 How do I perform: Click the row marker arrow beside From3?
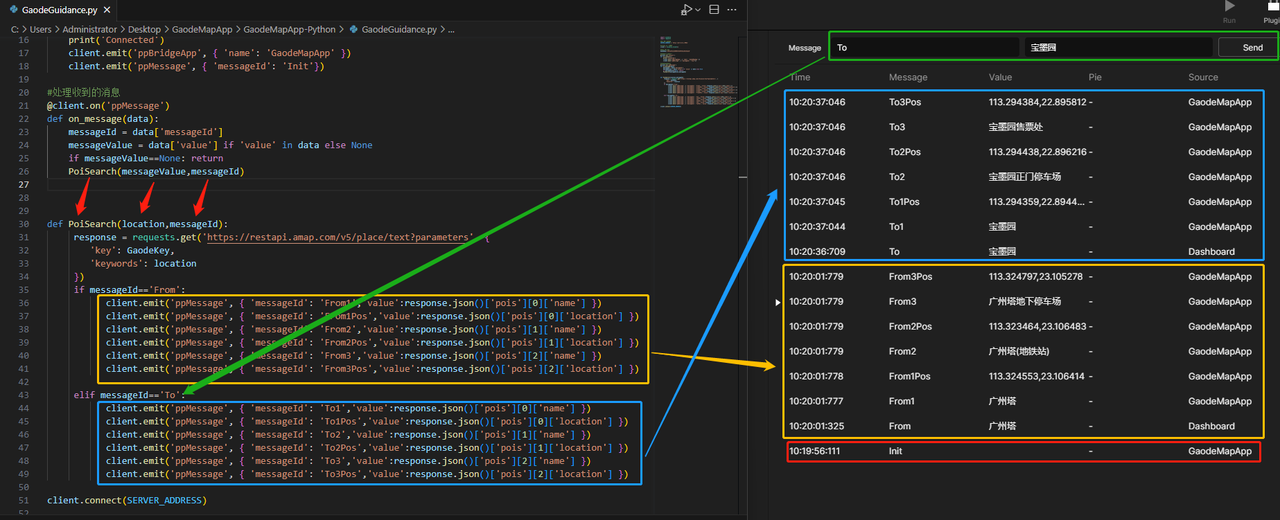click(x=780, y=302)
